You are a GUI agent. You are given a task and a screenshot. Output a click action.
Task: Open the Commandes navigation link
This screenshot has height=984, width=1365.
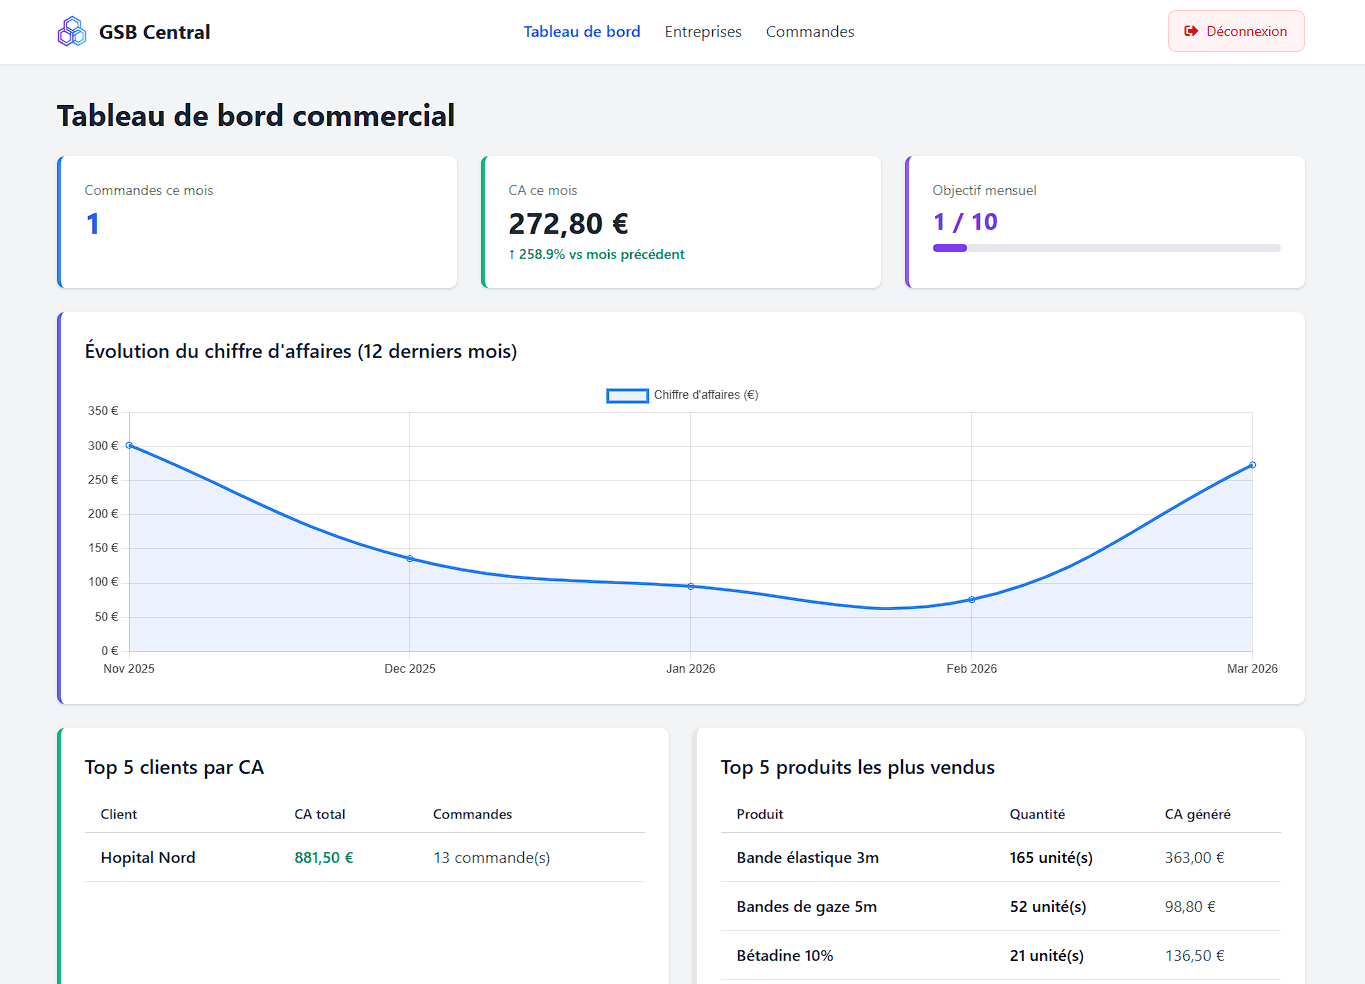pyautogui.click(x=809, y=32)
